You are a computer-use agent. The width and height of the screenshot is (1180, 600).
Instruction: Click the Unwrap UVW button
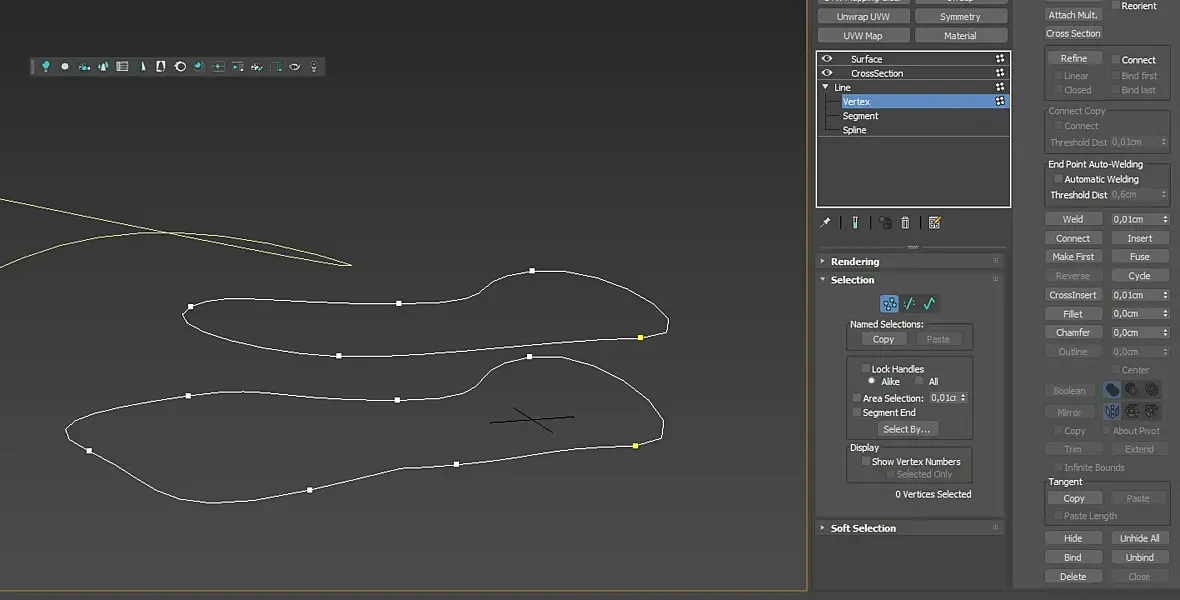point(863,17)
